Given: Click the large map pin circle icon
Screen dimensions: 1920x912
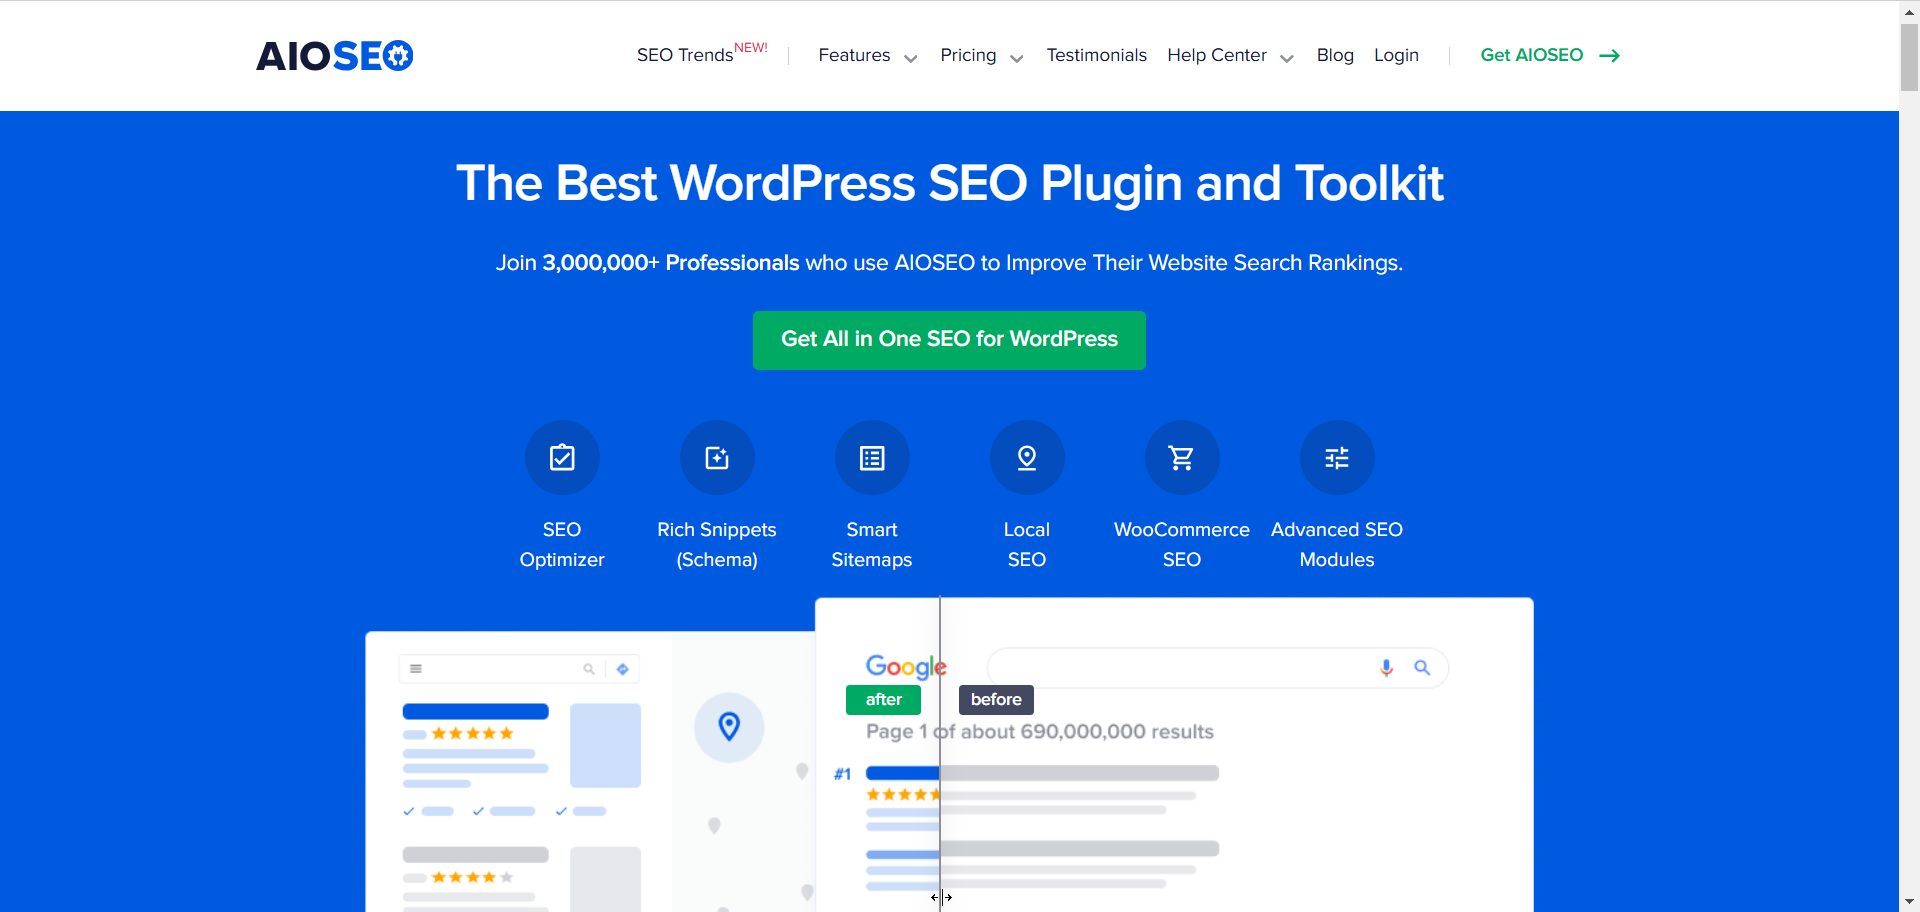Looking at the screenshot, I should point(729,727).
